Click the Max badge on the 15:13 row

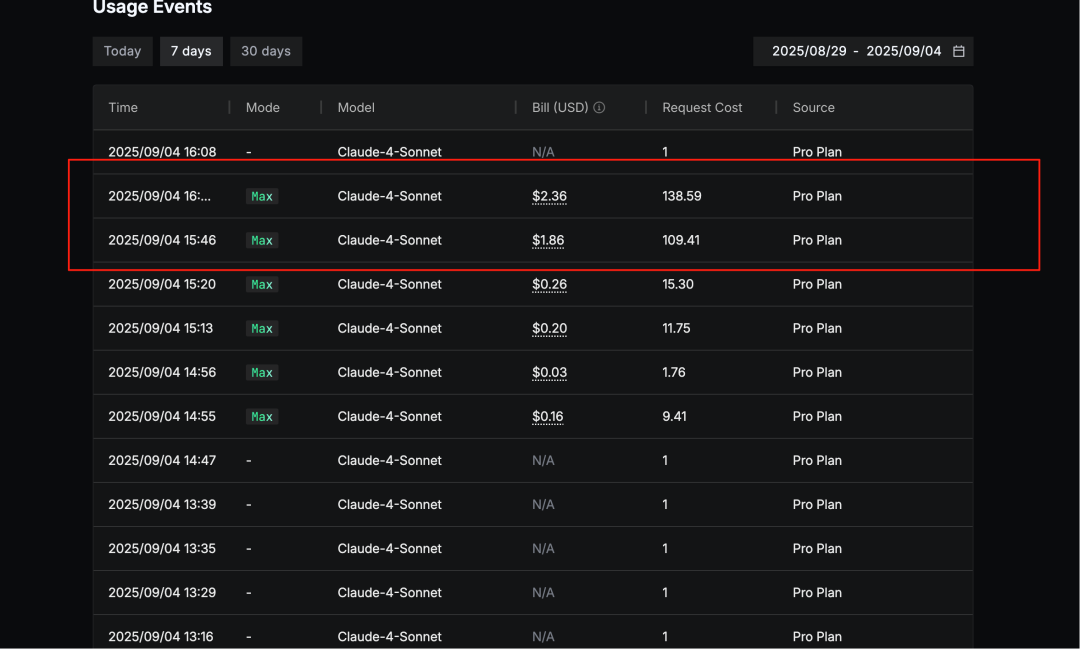(x=262, y=329)
